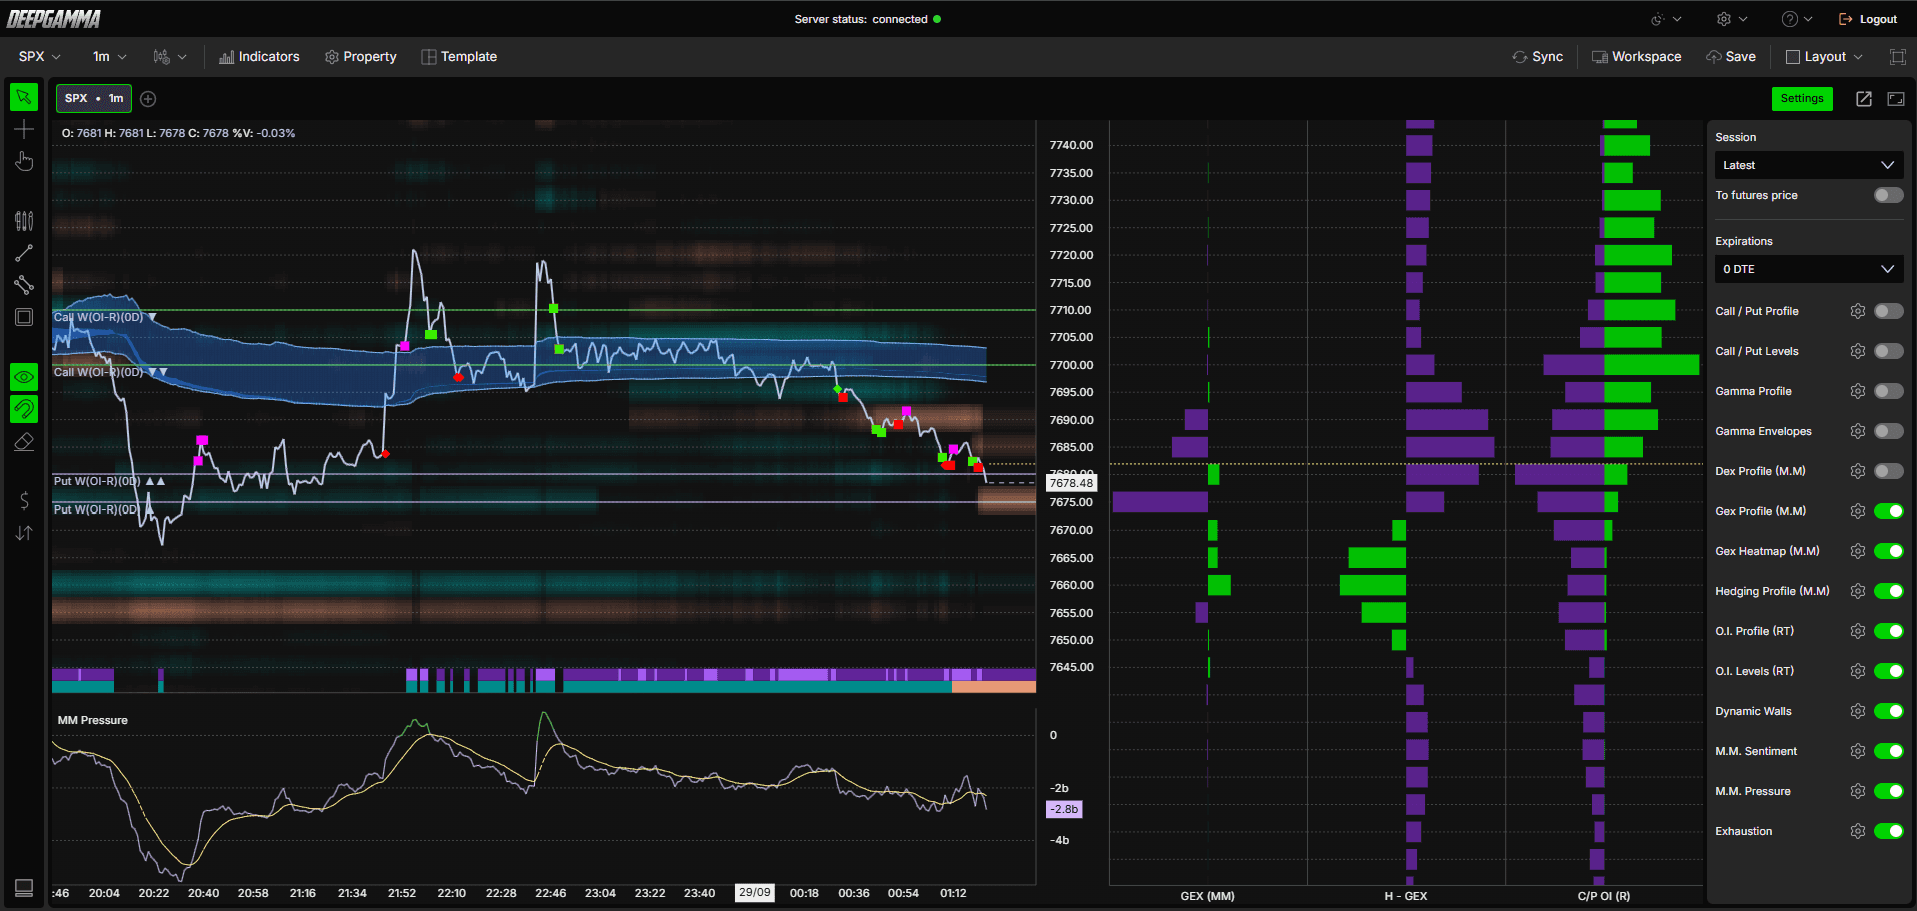Open settings gear for Dynamic Walls
This screenshot has height=911, width=1917.
[1858, 711]
